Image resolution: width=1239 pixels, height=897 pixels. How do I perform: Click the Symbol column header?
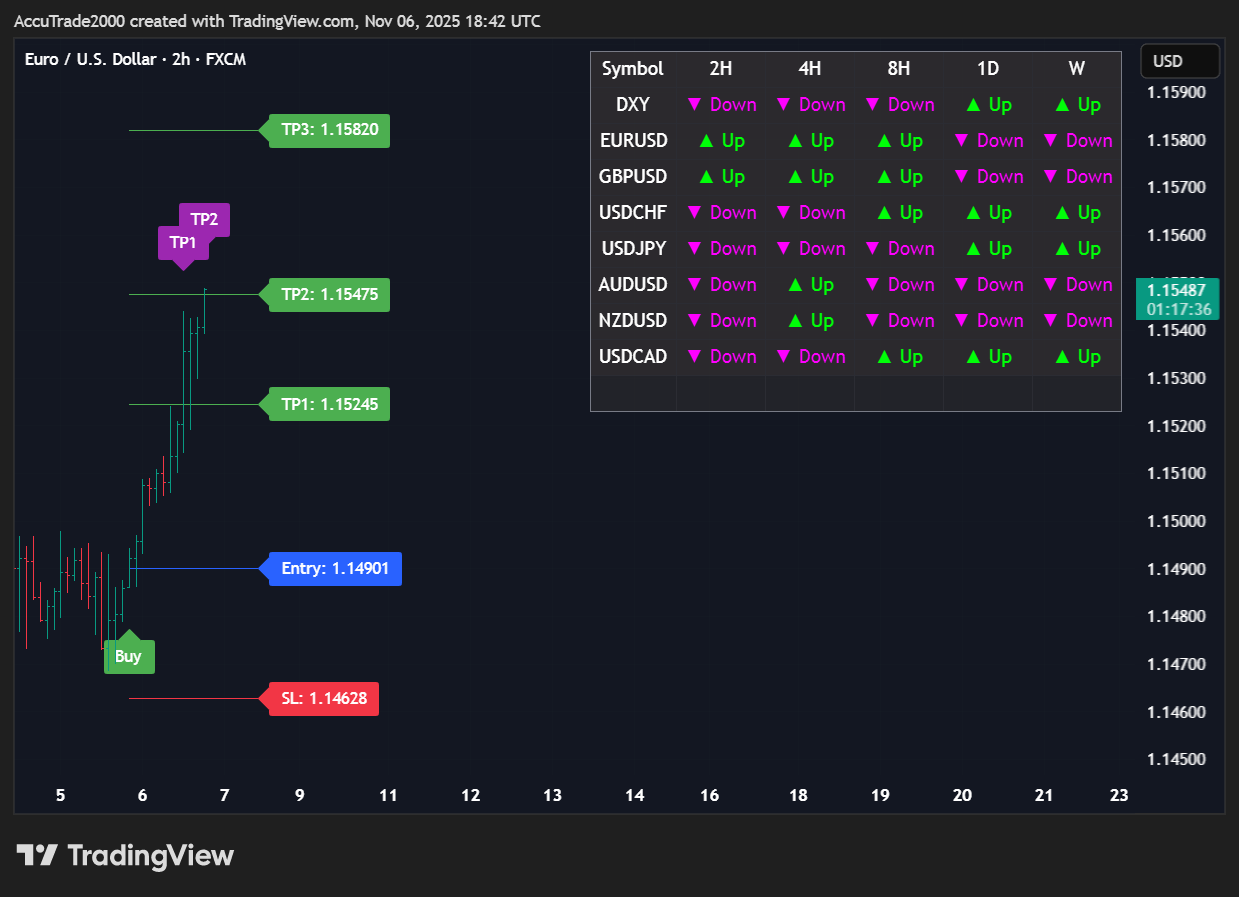click(632, 69)
